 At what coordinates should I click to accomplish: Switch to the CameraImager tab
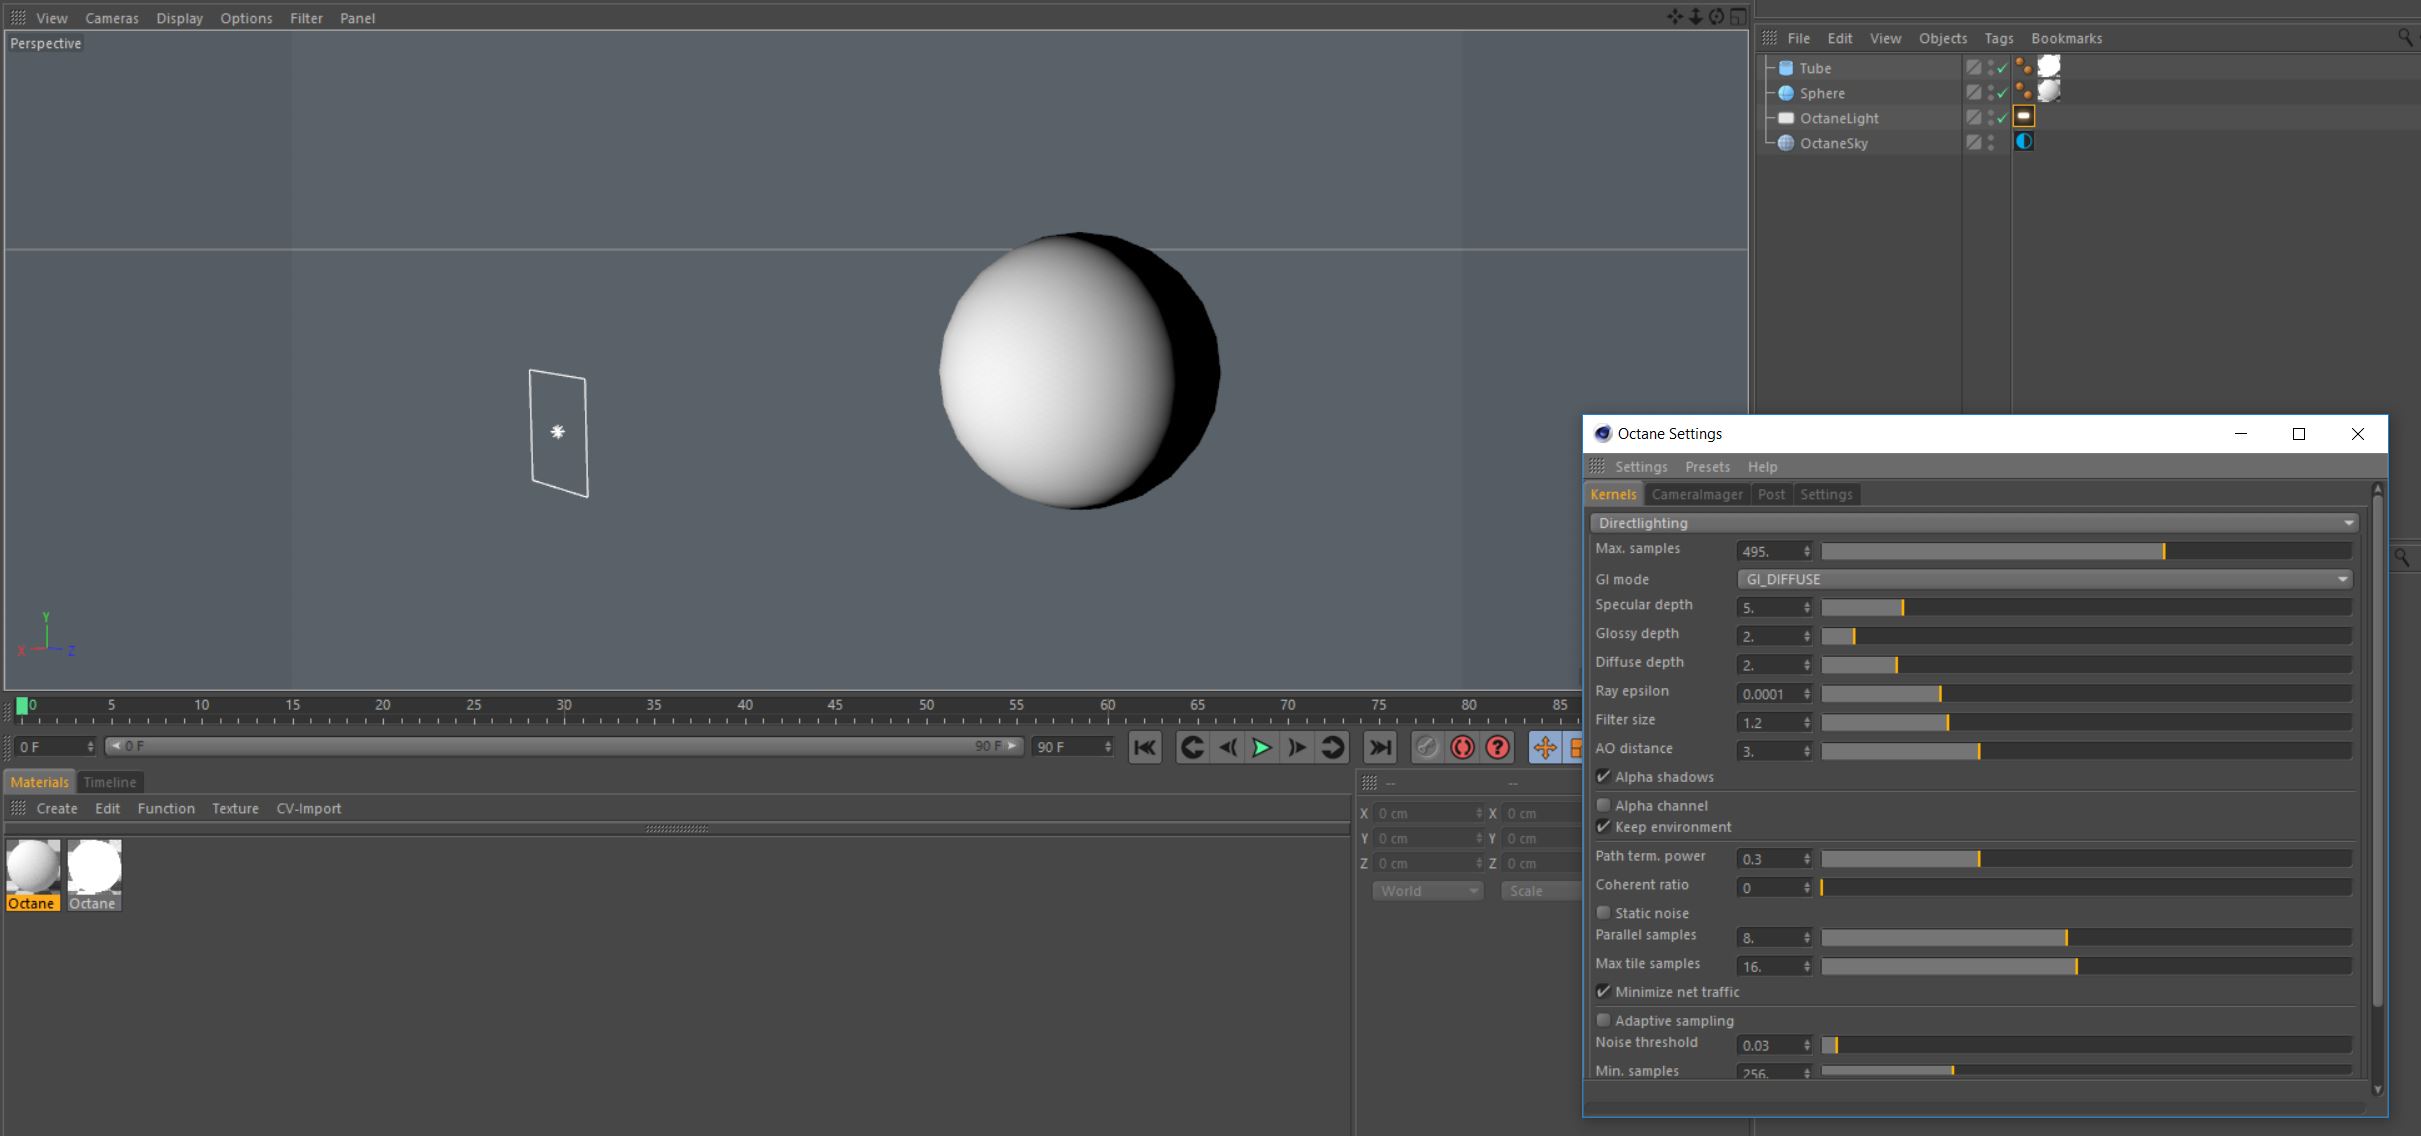(x=1696, y=494)
